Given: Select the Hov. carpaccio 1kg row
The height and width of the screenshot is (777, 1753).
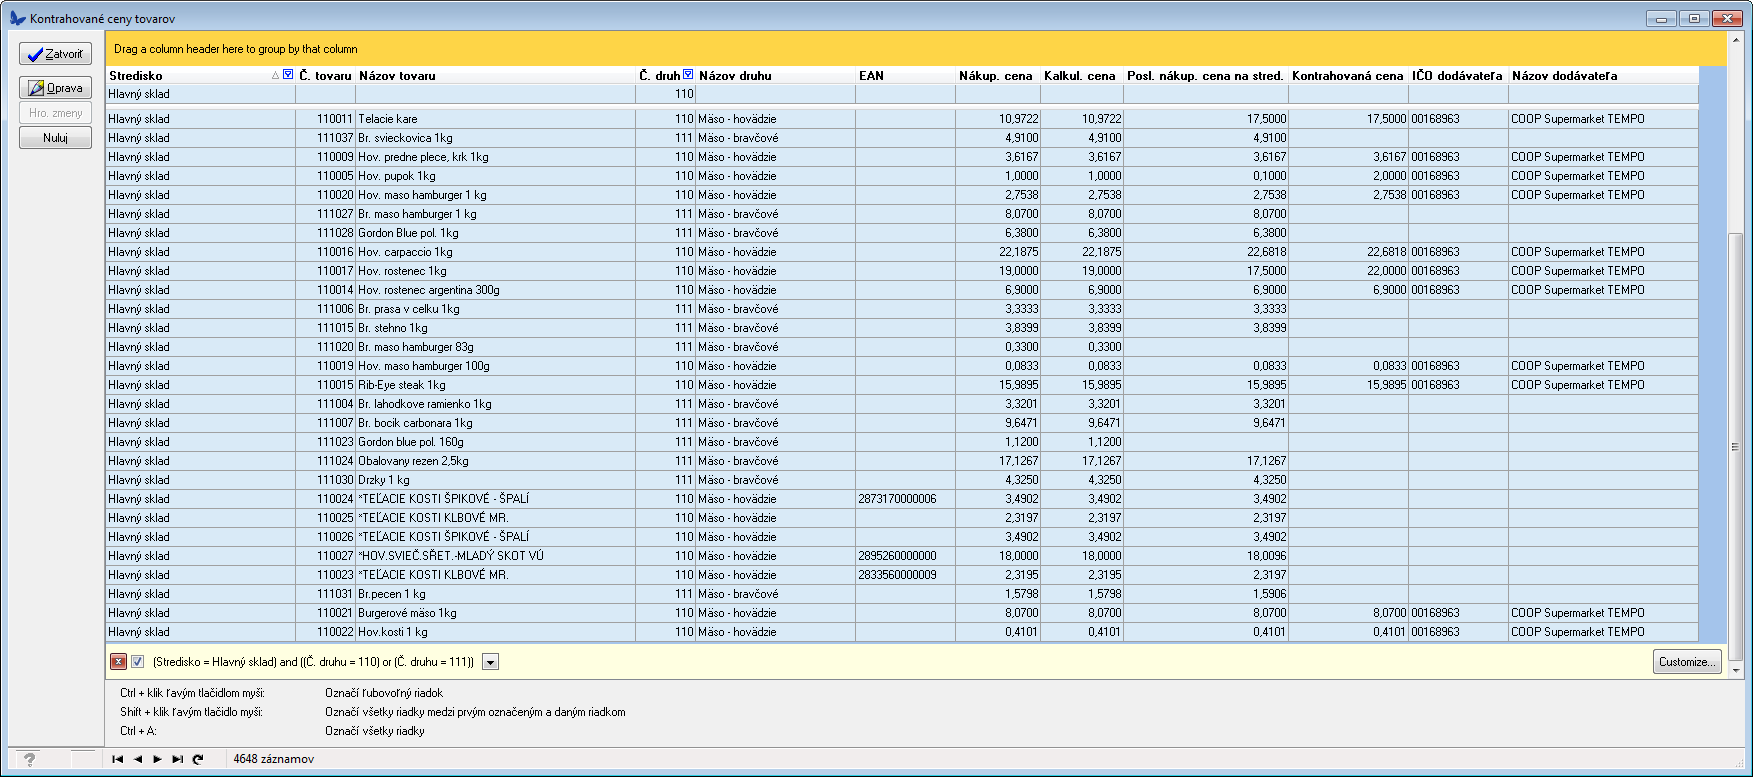Looking at the screenshot, I should tap(902, 252).
